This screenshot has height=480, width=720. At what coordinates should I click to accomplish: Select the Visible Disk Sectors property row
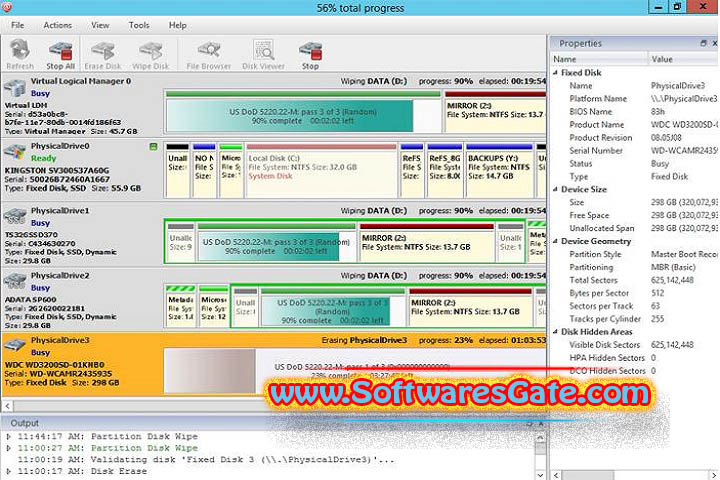[x=635, y=345]
